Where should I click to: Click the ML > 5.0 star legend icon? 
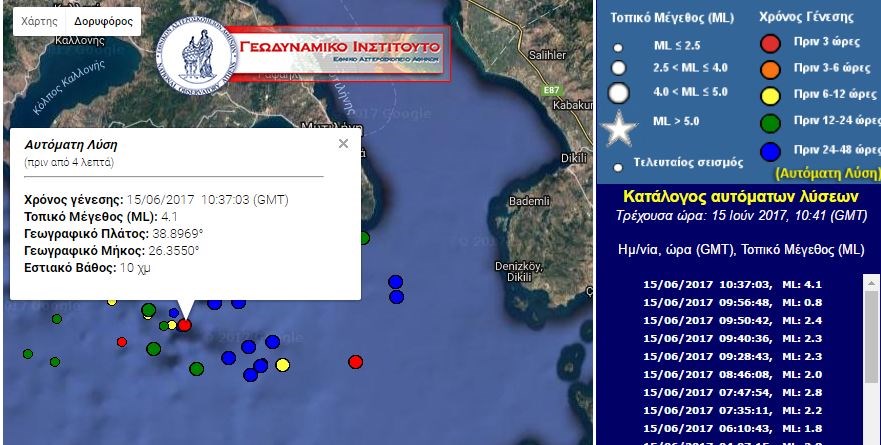pyautogui.click(x=620, y=129)
